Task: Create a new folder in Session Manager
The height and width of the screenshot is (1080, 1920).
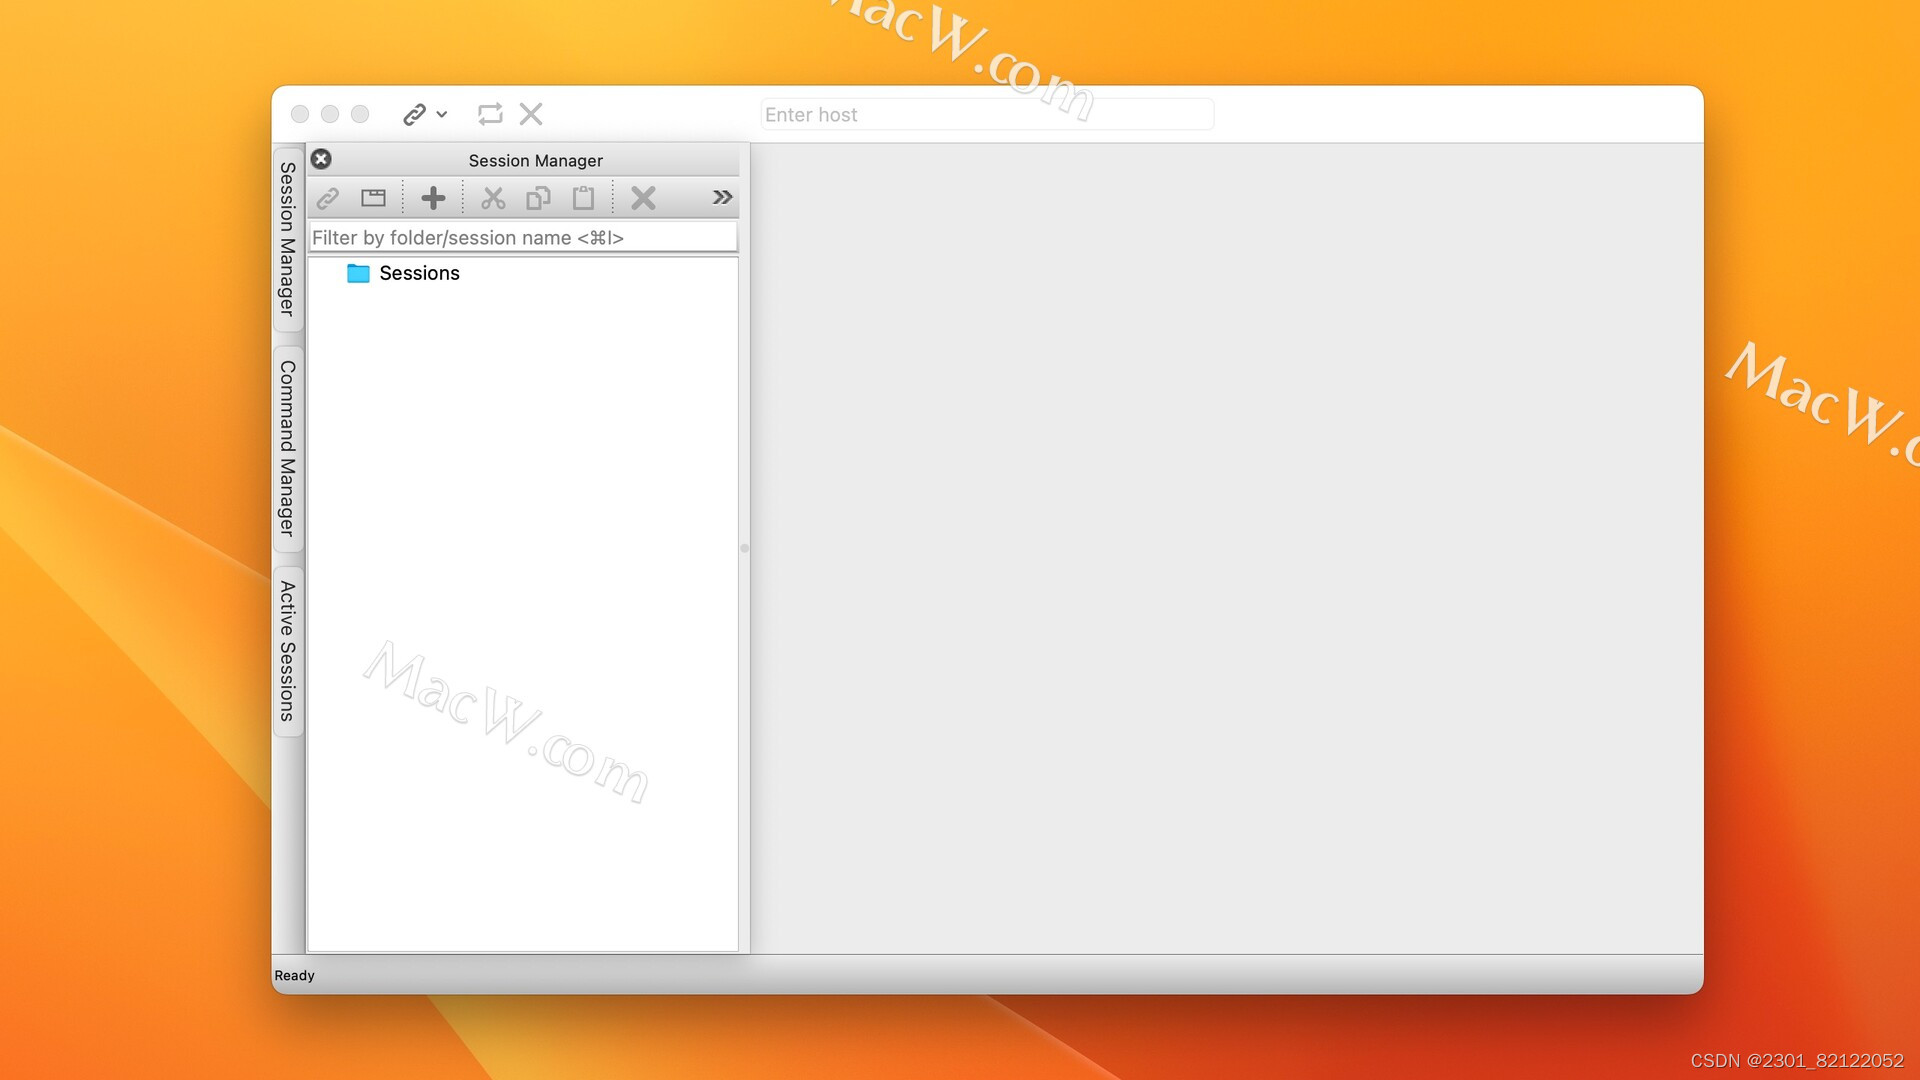Action: (372, 197)
